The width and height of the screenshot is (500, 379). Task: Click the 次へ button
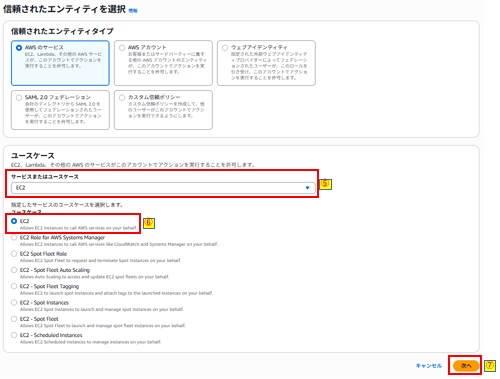(x=466, y=366)
